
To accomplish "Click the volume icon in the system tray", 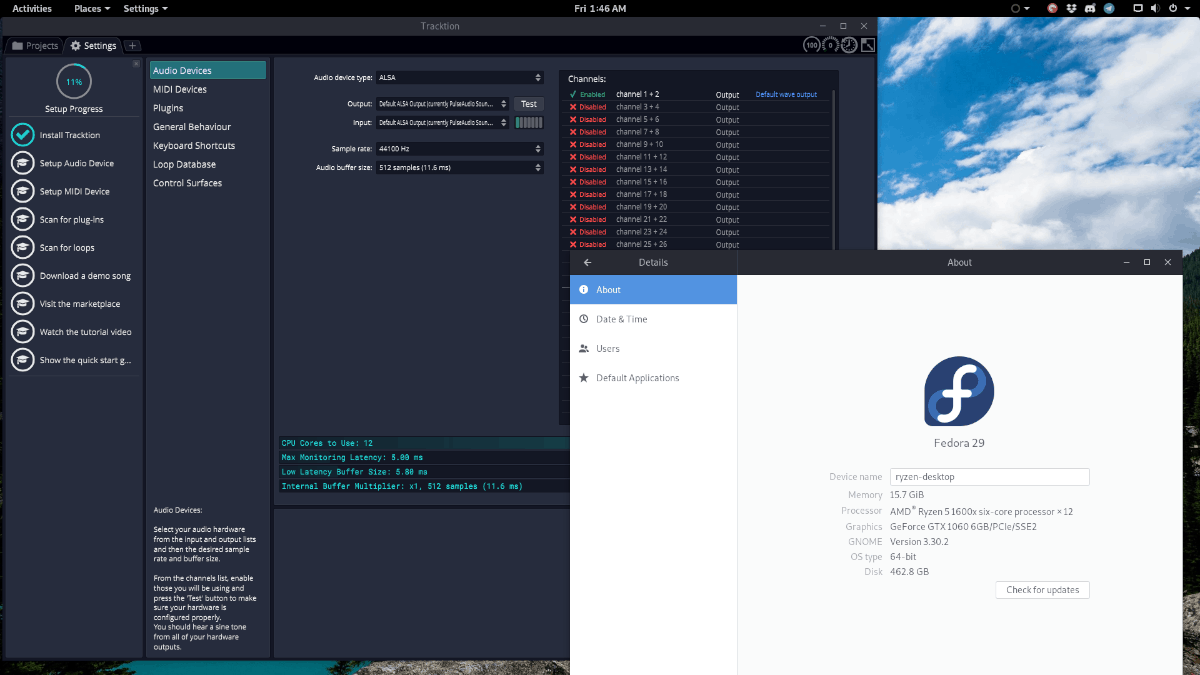I will point(1154,8).
